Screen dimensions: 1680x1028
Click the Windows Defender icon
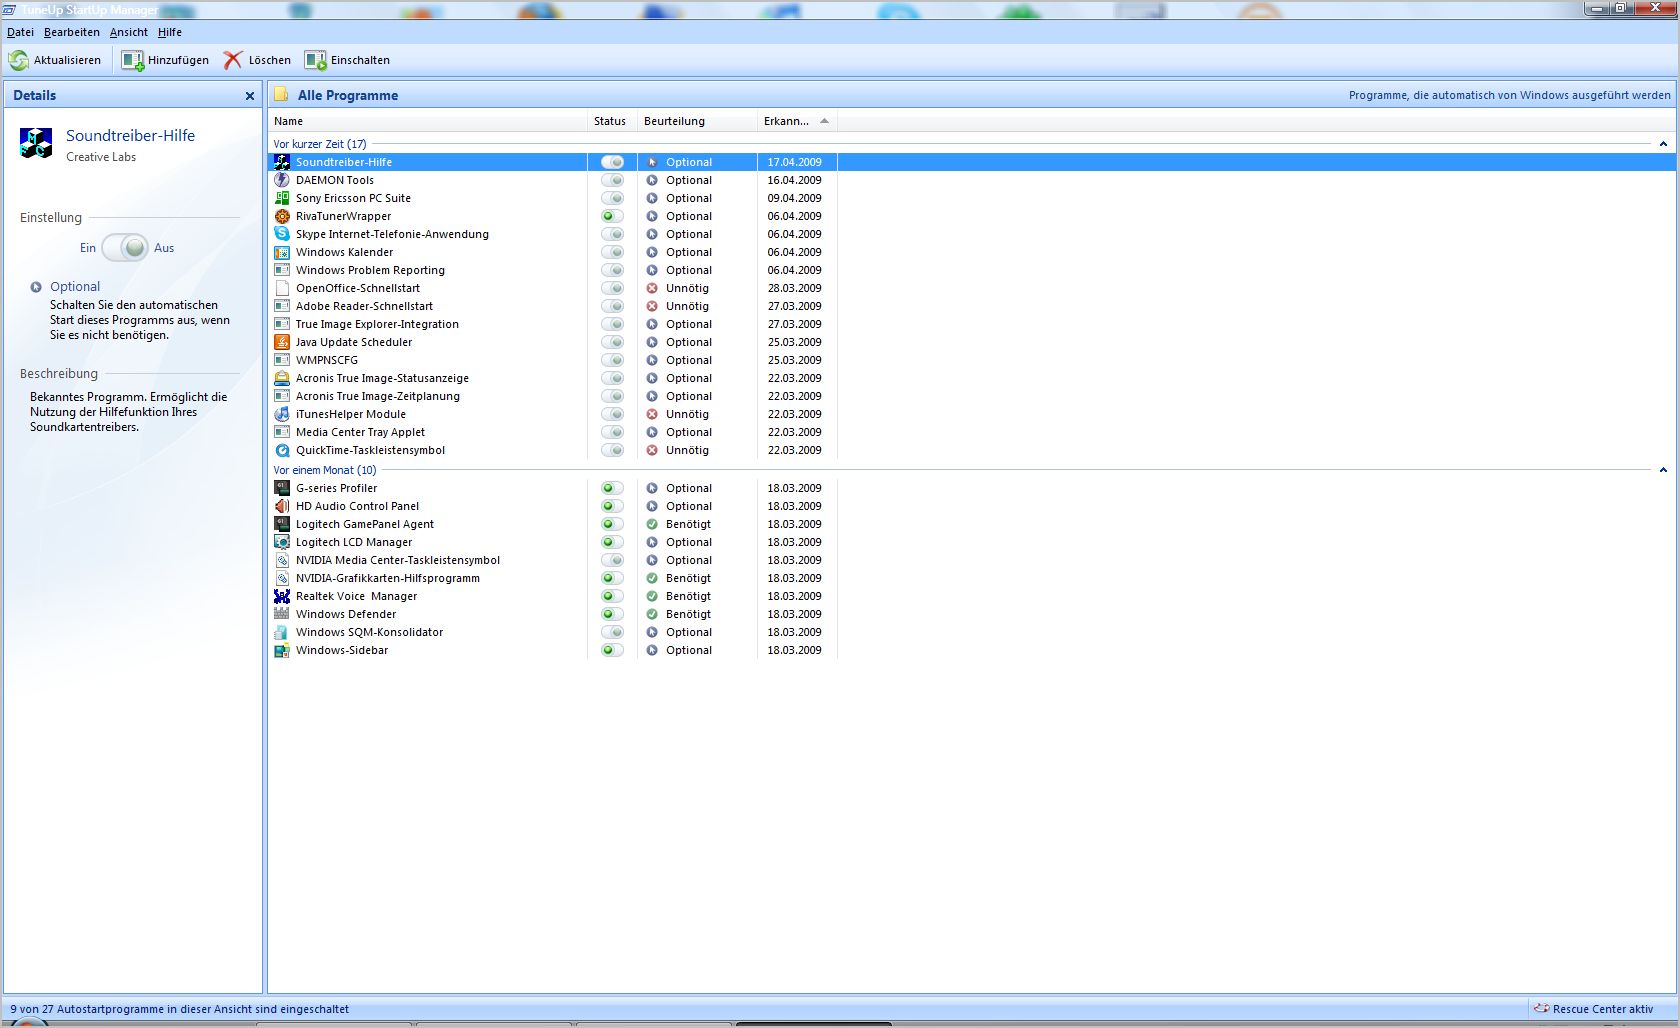(282, 614)
